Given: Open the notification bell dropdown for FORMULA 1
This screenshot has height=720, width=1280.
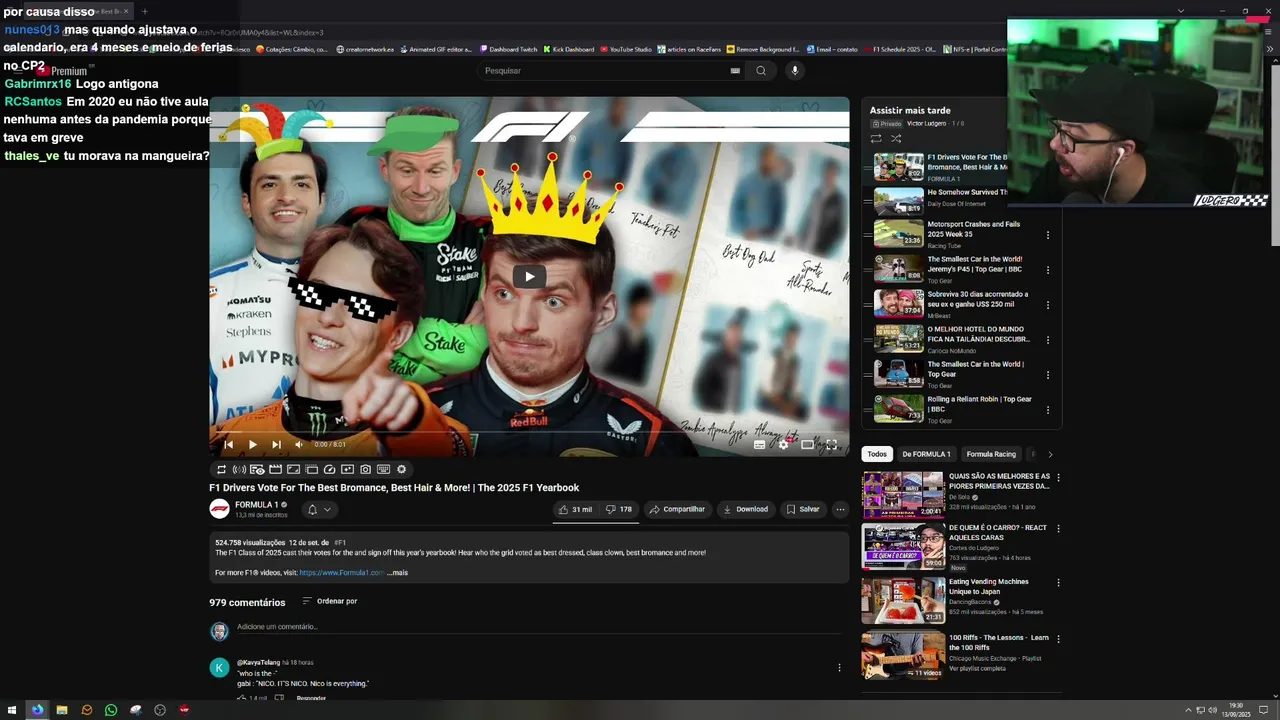Looking at the screenshot, I should tap(319, 510).
